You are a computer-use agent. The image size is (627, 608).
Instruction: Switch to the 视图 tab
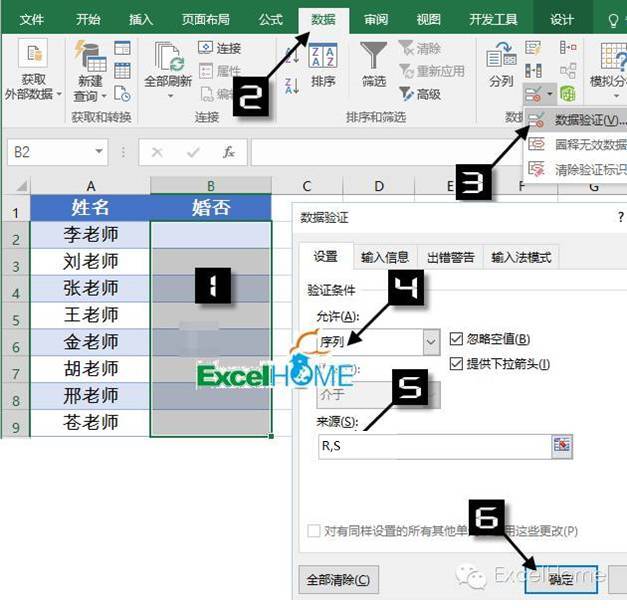[428, 19]
